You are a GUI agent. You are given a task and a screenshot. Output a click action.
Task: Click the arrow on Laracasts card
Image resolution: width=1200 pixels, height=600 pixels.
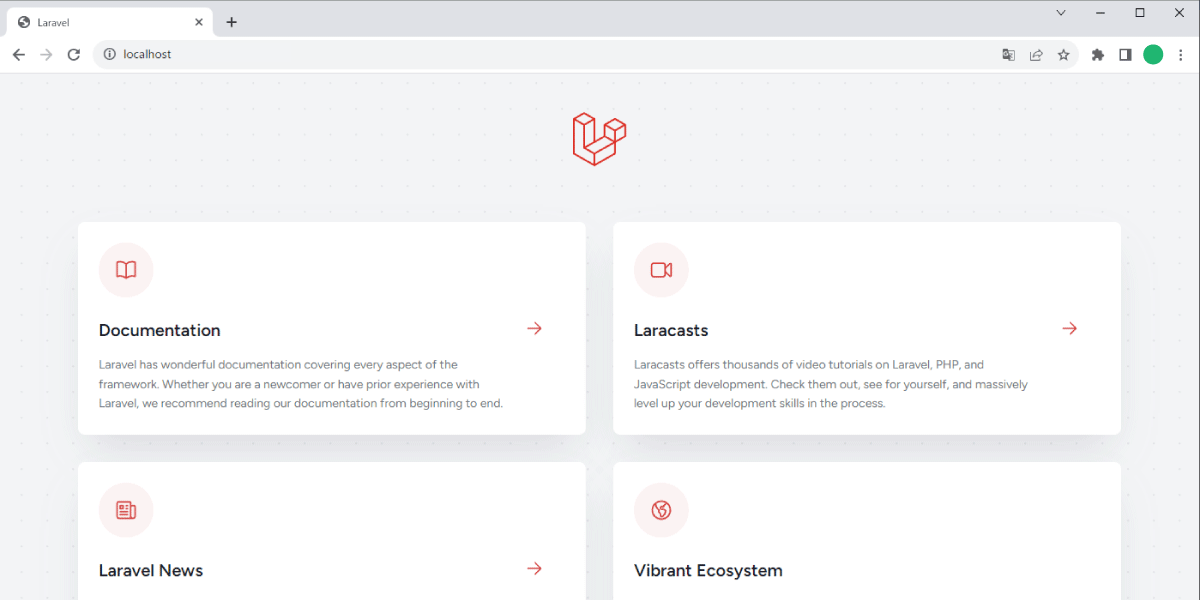pyautogui.click(x=1070, y=328)
